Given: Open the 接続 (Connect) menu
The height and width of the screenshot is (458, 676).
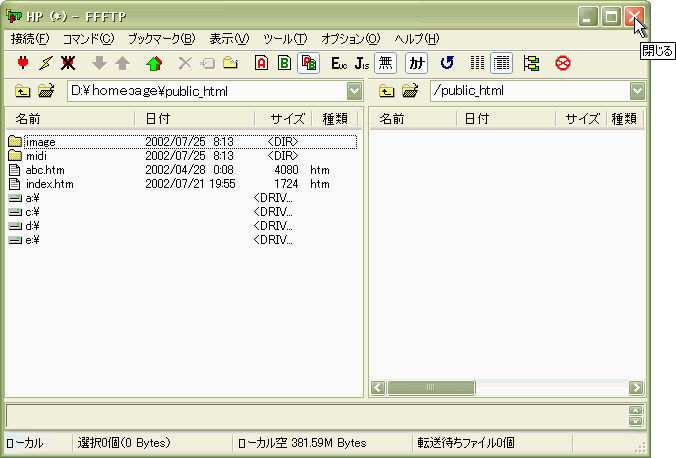Looking at the screenshot, I should [x=29, y=39].
